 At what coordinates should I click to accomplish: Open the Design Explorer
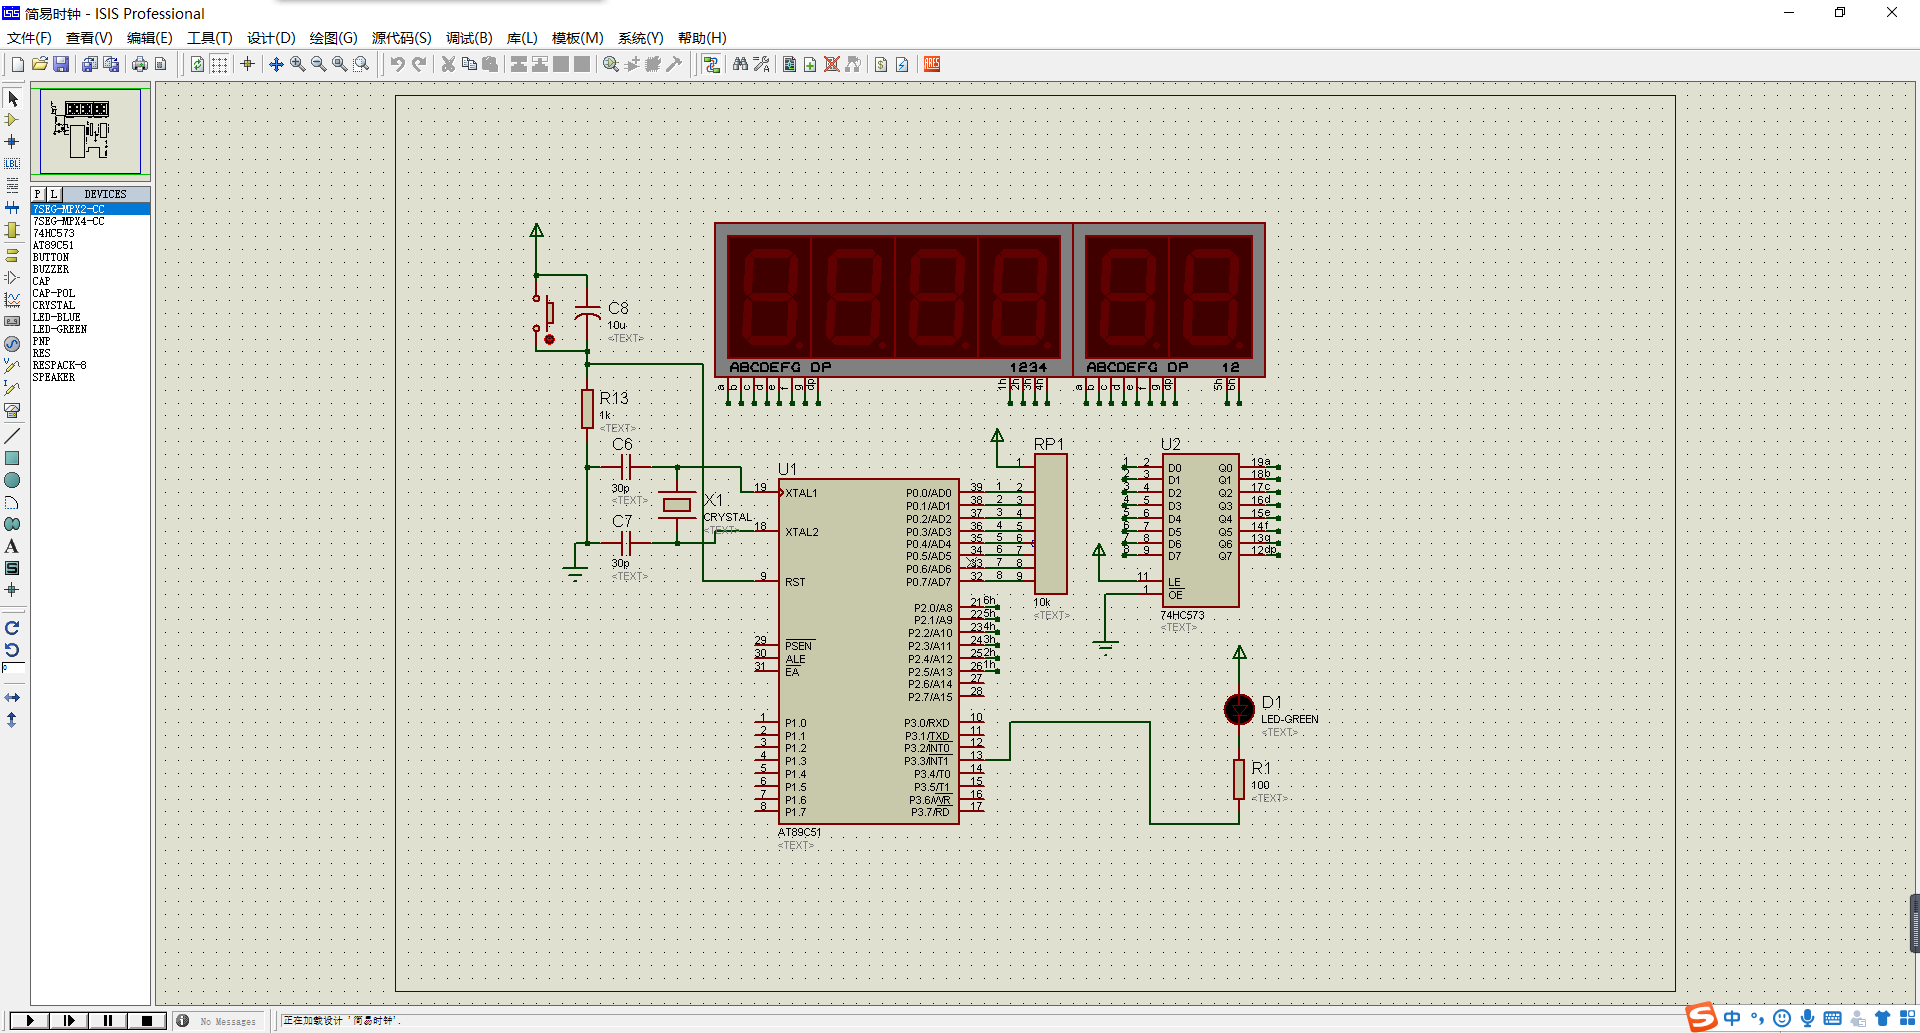pos(789,64)
